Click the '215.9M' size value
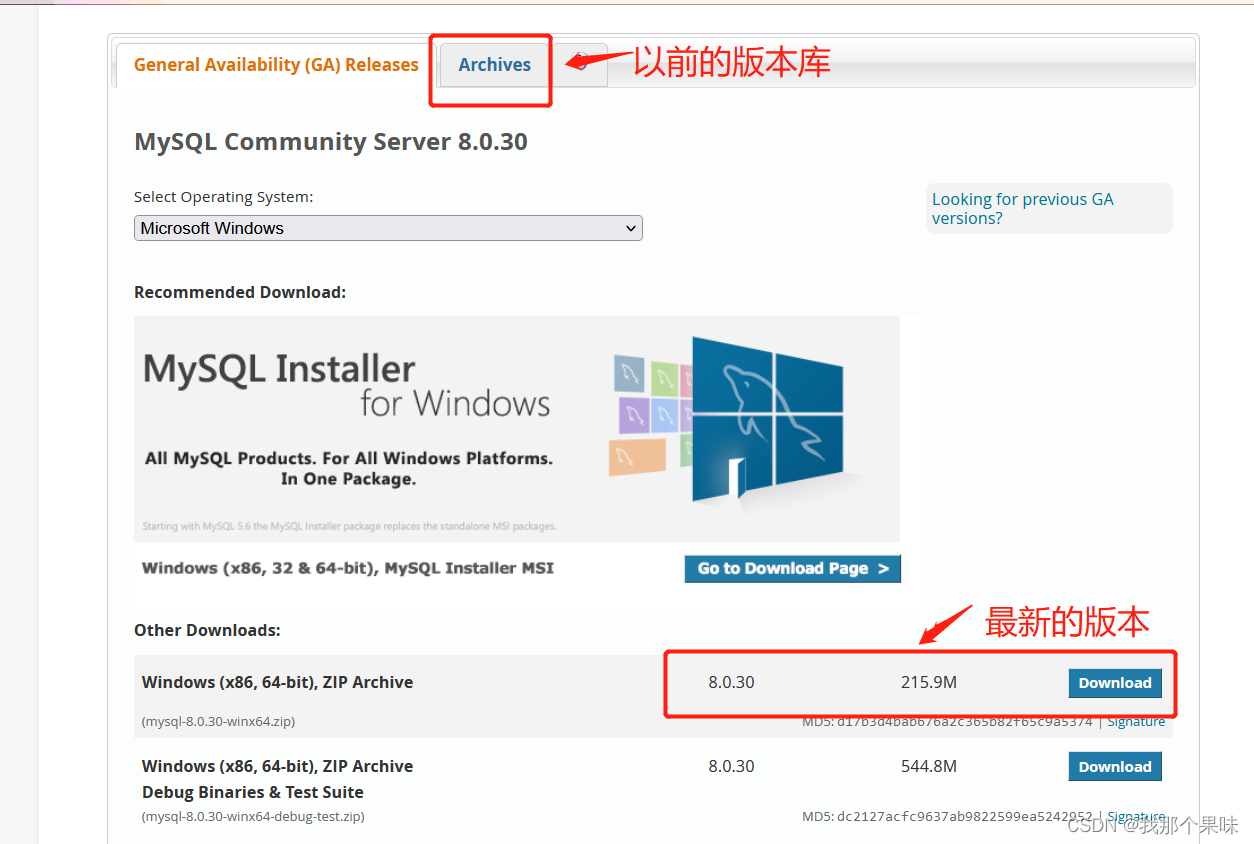1254x844 pixels. [929, 682]
